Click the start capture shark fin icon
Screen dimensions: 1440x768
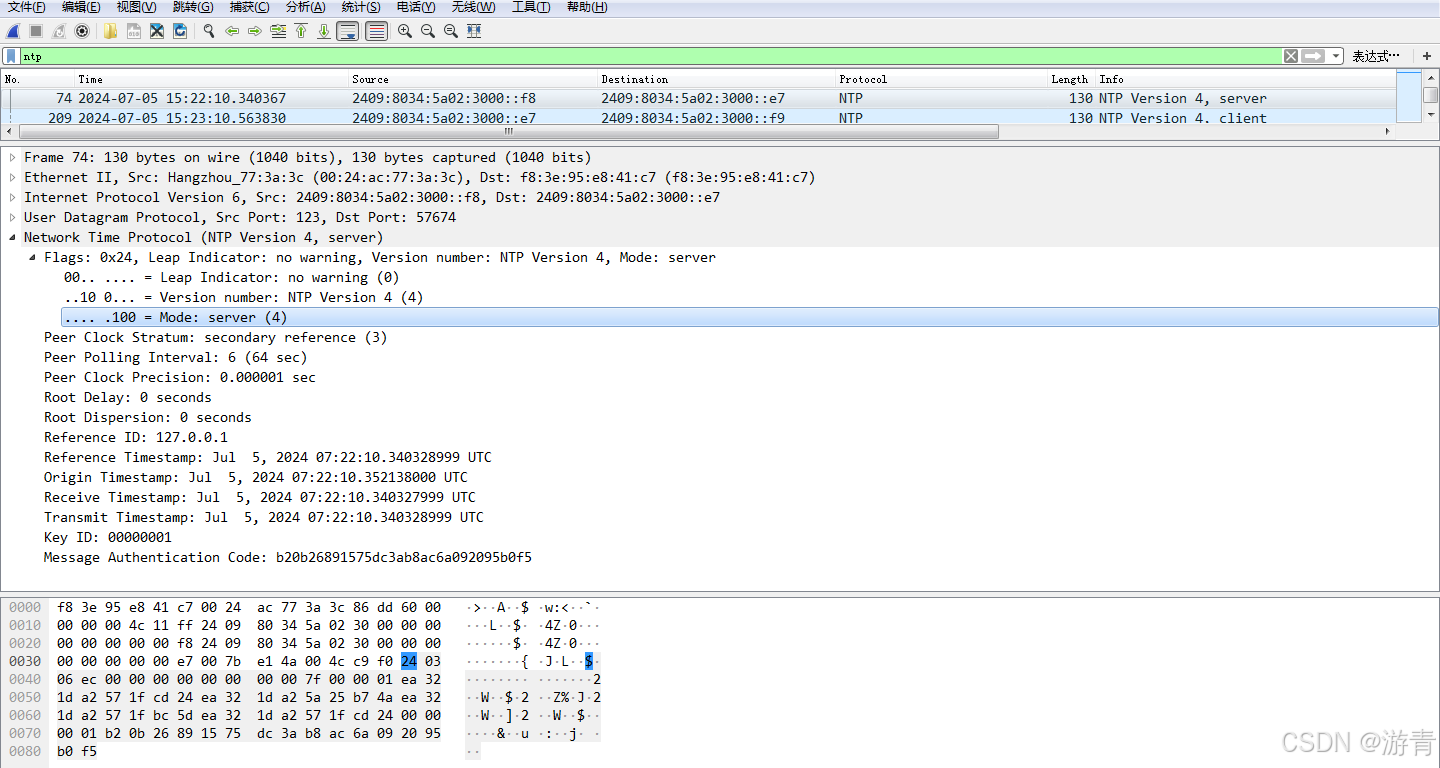[13, 31]
